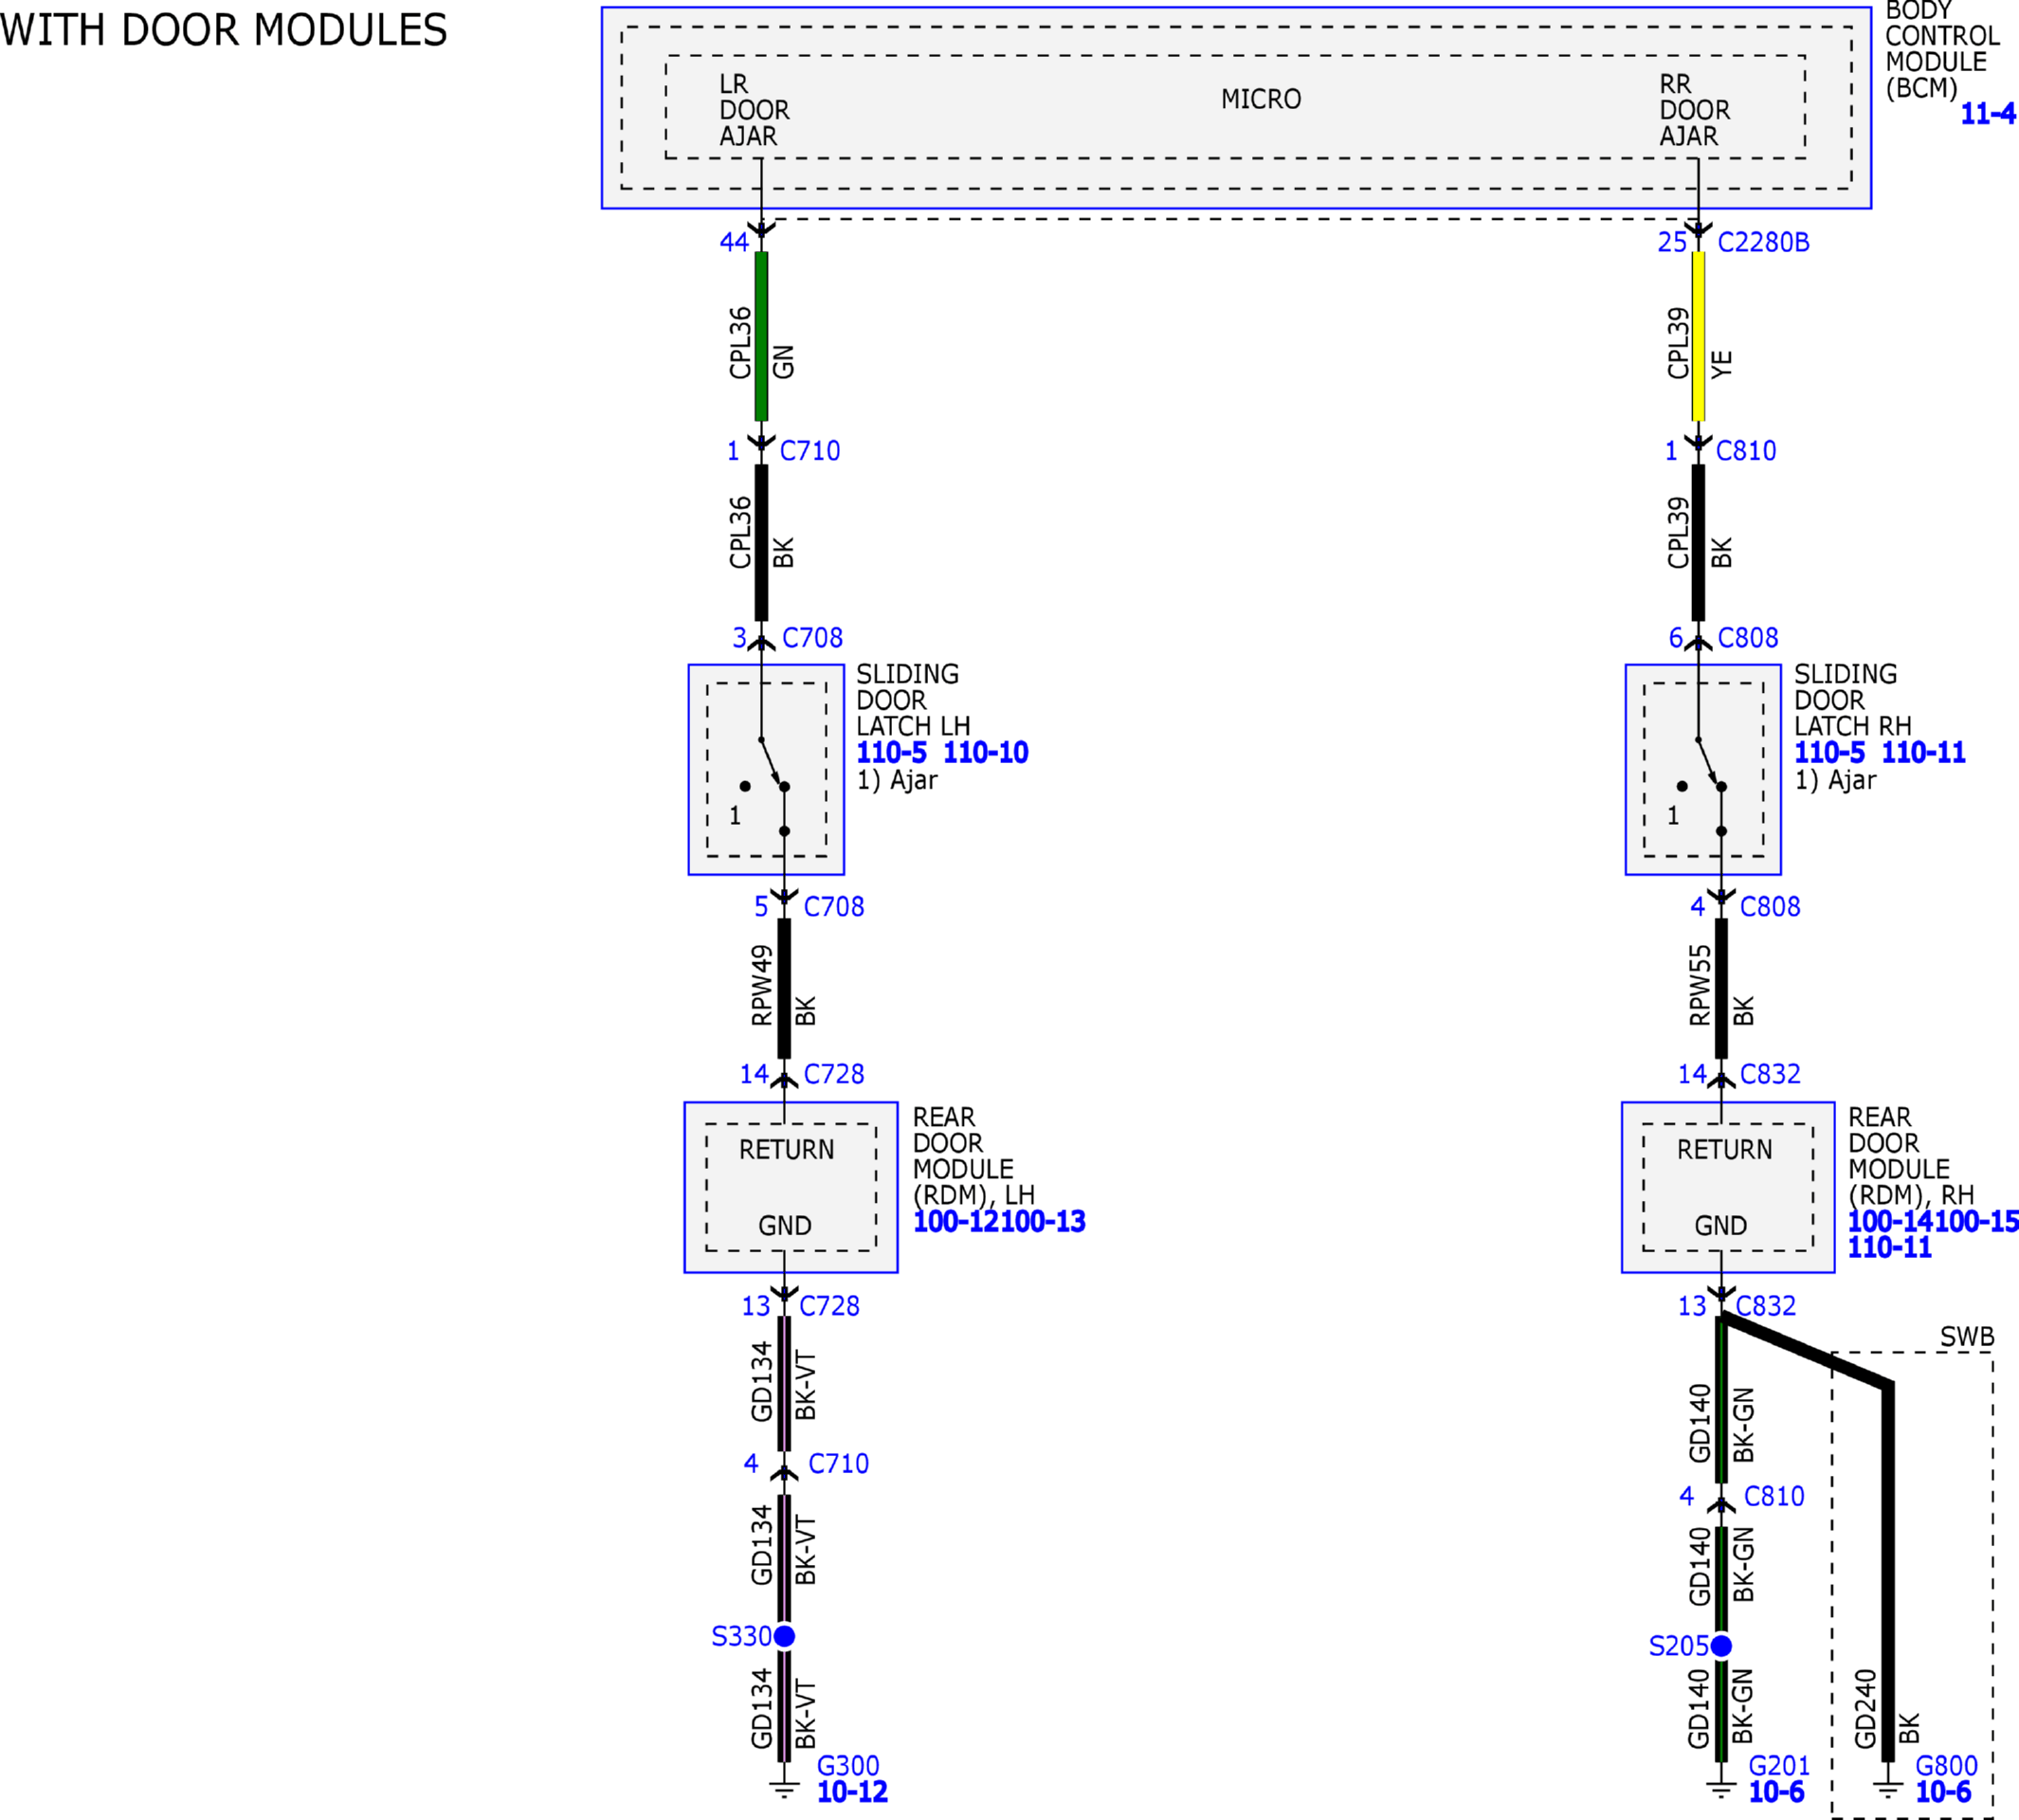Click the LR DOOR AJAR label

[754, 110]
